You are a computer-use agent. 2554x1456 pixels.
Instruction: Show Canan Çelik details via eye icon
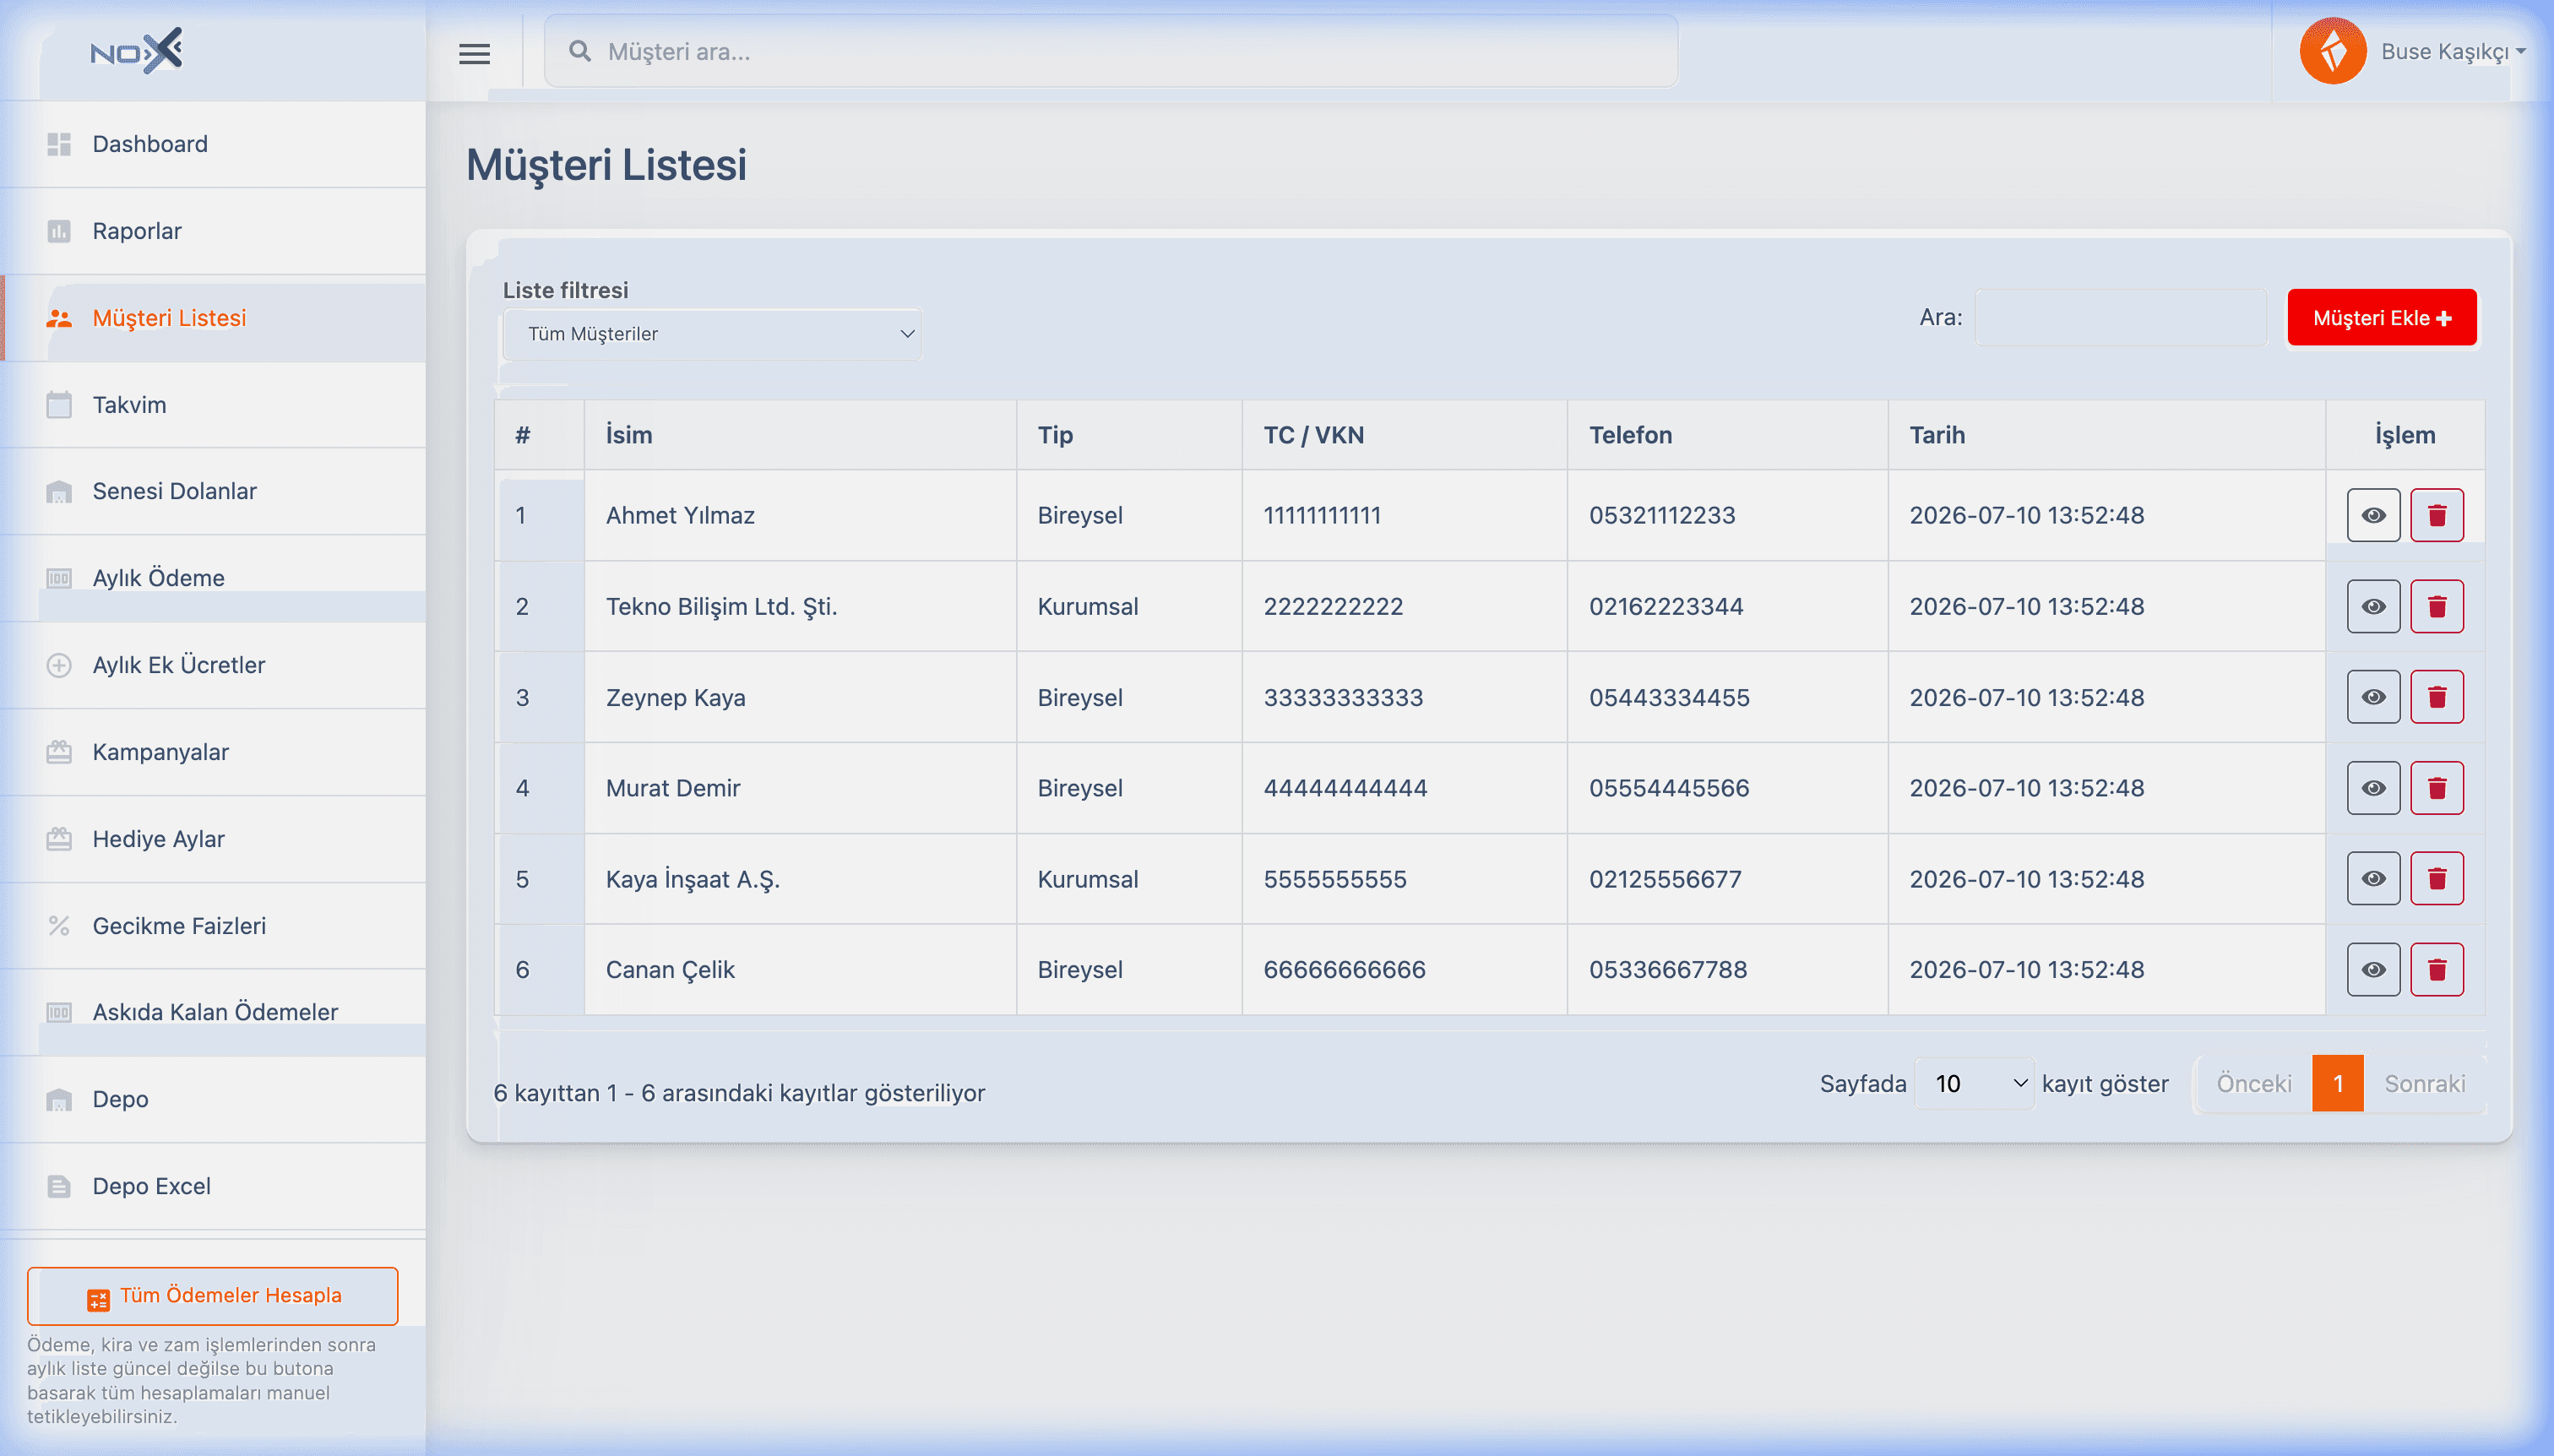pyautogui.click(x=2373, y=970)
